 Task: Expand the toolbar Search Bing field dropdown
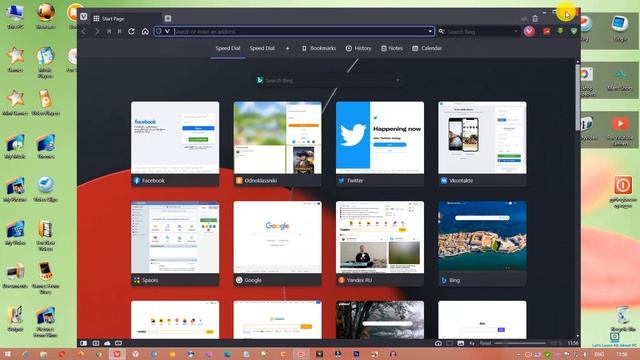click(x=516, y=31)
